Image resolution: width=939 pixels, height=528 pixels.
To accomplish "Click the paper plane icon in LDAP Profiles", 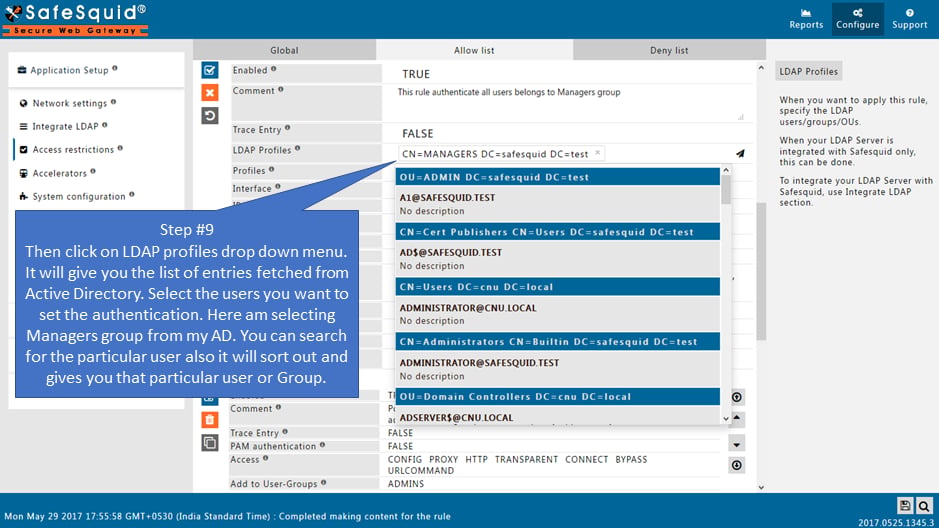I will [x=740, y=153].
